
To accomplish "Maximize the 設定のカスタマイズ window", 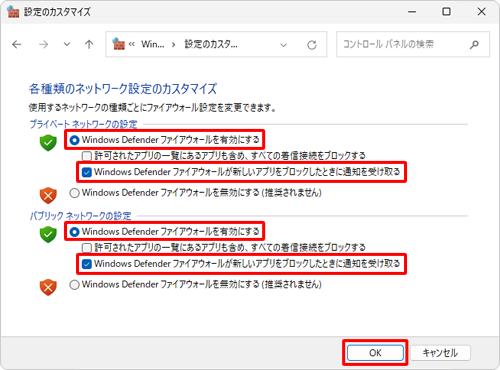I will [x=446, y=12].
